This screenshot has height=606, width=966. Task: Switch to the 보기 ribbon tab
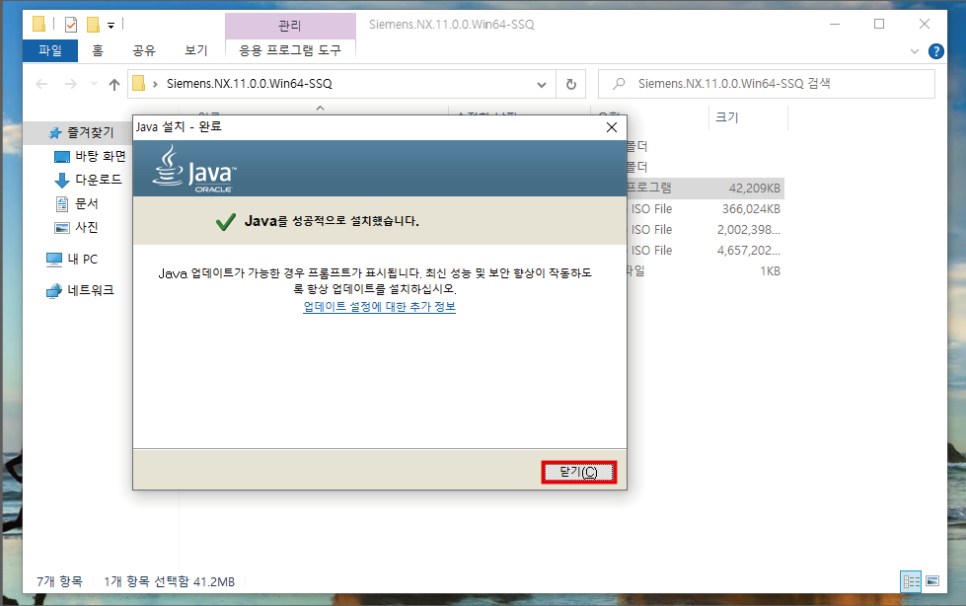[x=196, y=50]
